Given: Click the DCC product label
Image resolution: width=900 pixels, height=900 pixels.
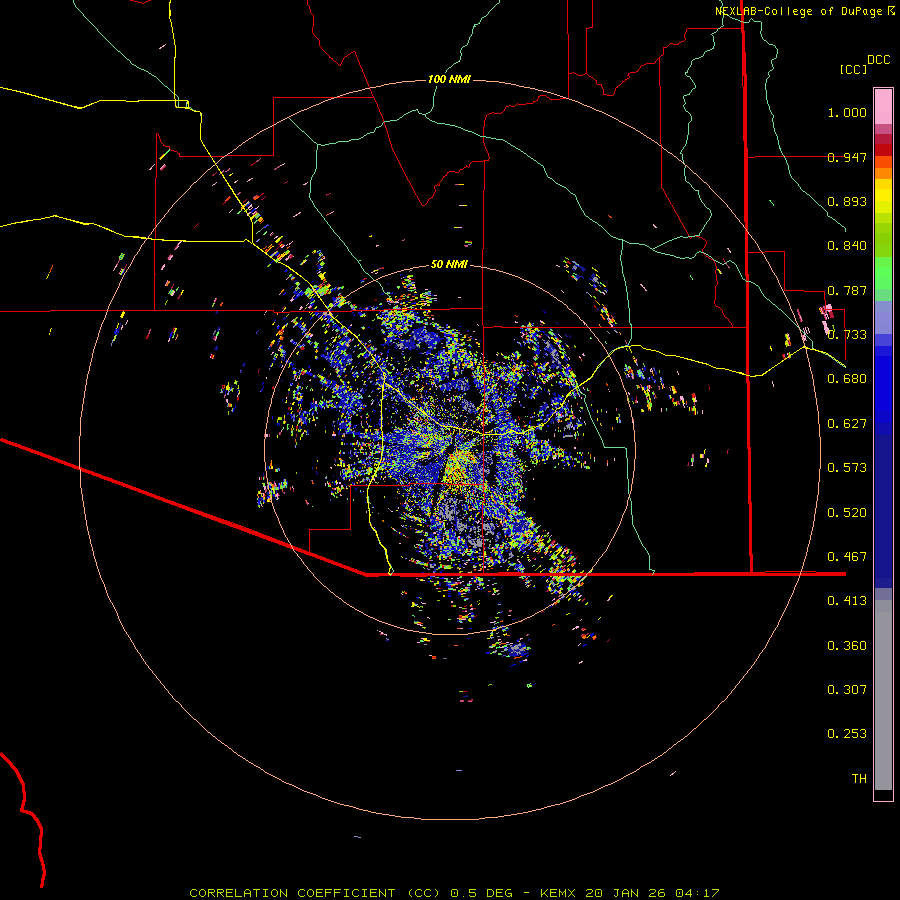Looking at the screenshot, I should (x=879, y=60).
